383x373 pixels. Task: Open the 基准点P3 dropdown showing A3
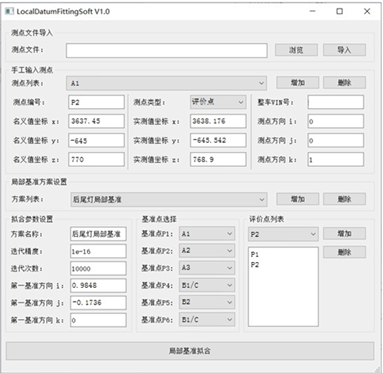coord(207,268)
